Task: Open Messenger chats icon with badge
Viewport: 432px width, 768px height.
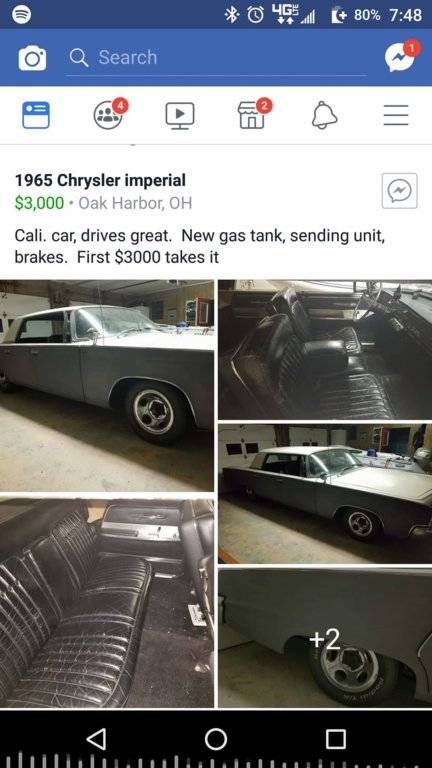Action: coord(402,56)
